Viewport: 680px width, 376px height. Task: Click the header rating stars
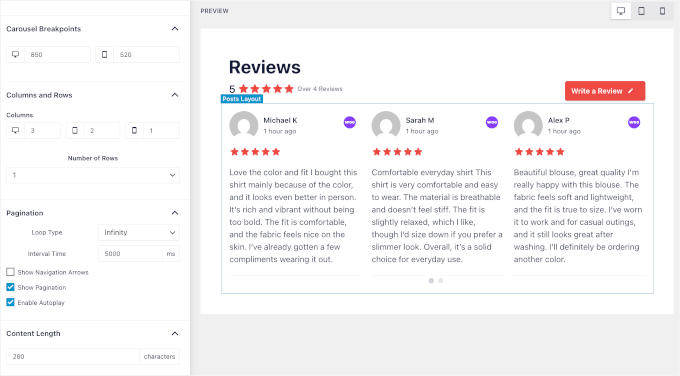coord(266,89)
